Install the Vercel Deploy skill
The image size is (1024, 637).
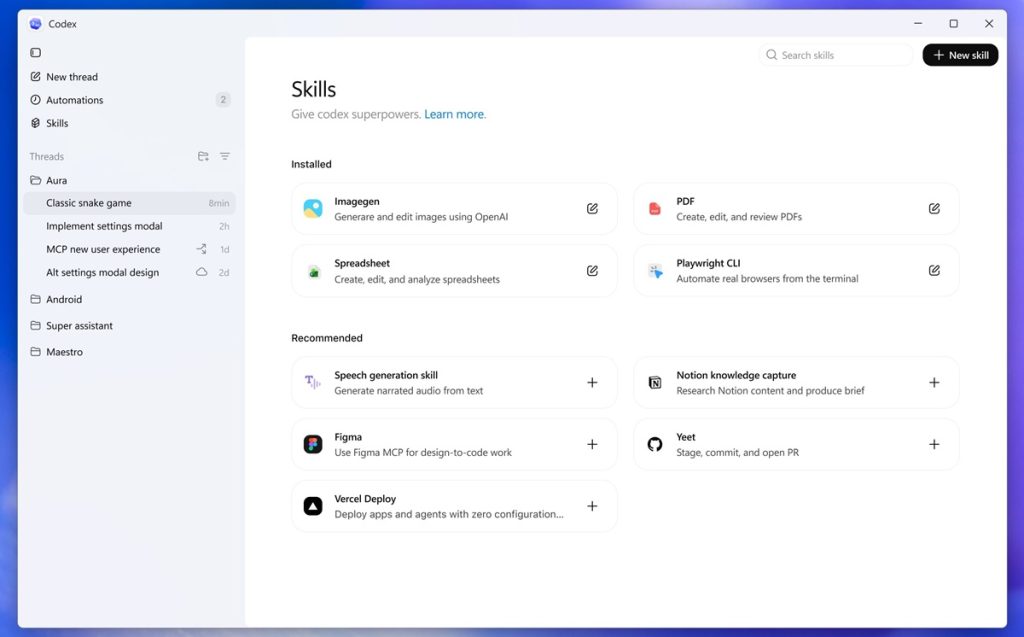(x=592, y=506)
